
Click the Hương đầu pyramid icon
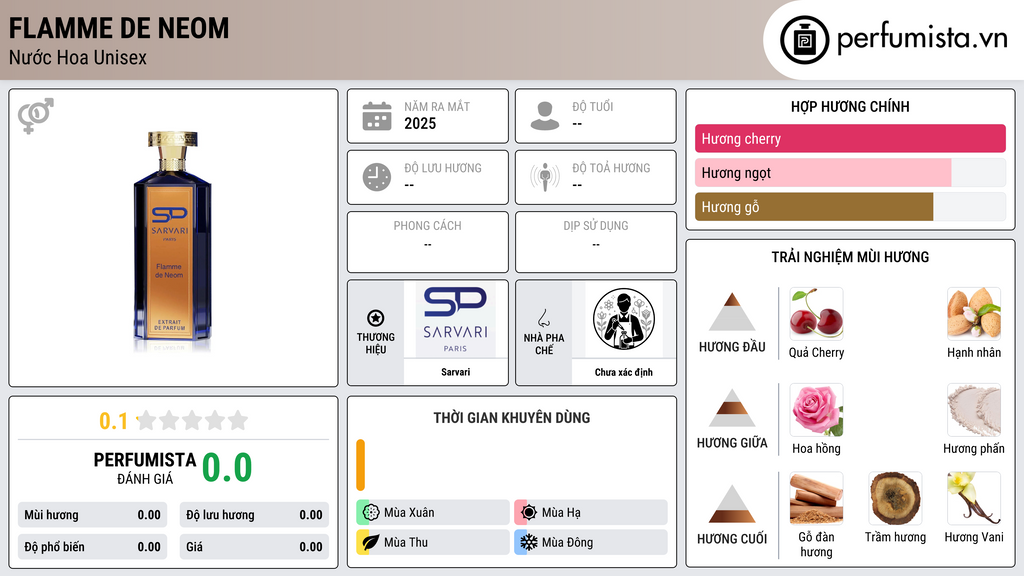732,312
